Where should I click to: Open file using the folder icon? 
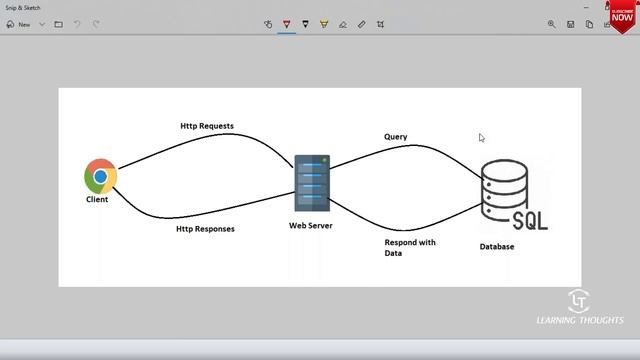pyautogui.click(x=58, y=24)
